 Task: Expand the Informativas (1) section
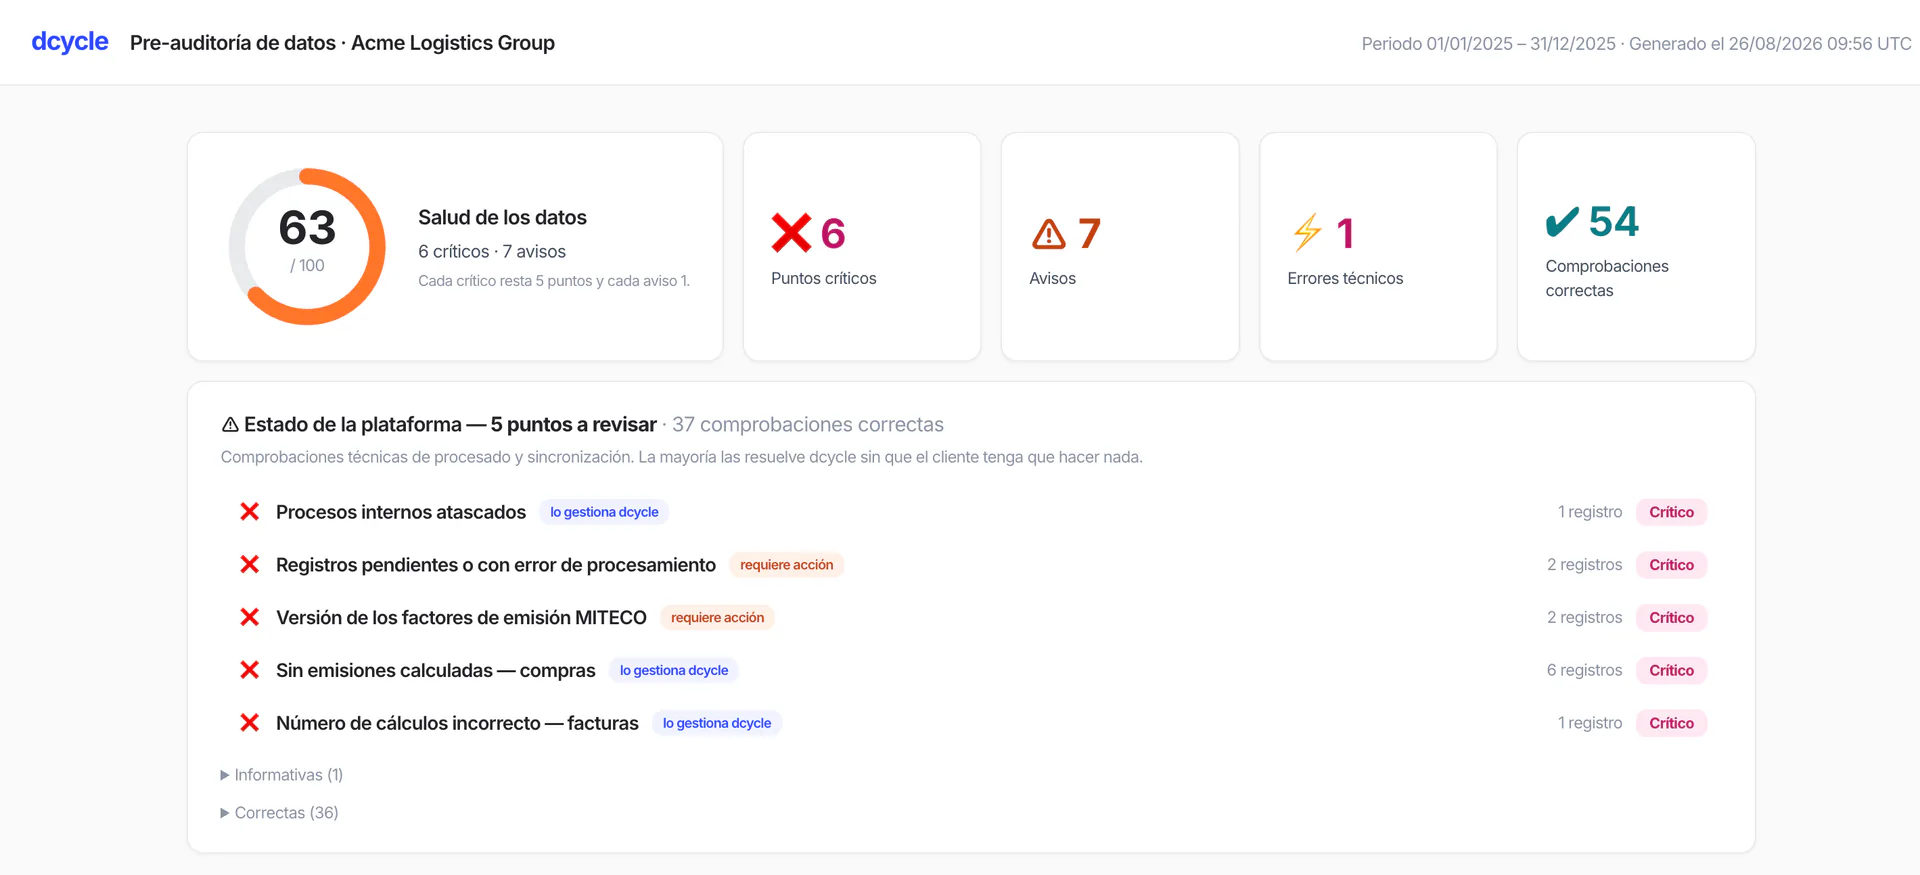[282, 775]
